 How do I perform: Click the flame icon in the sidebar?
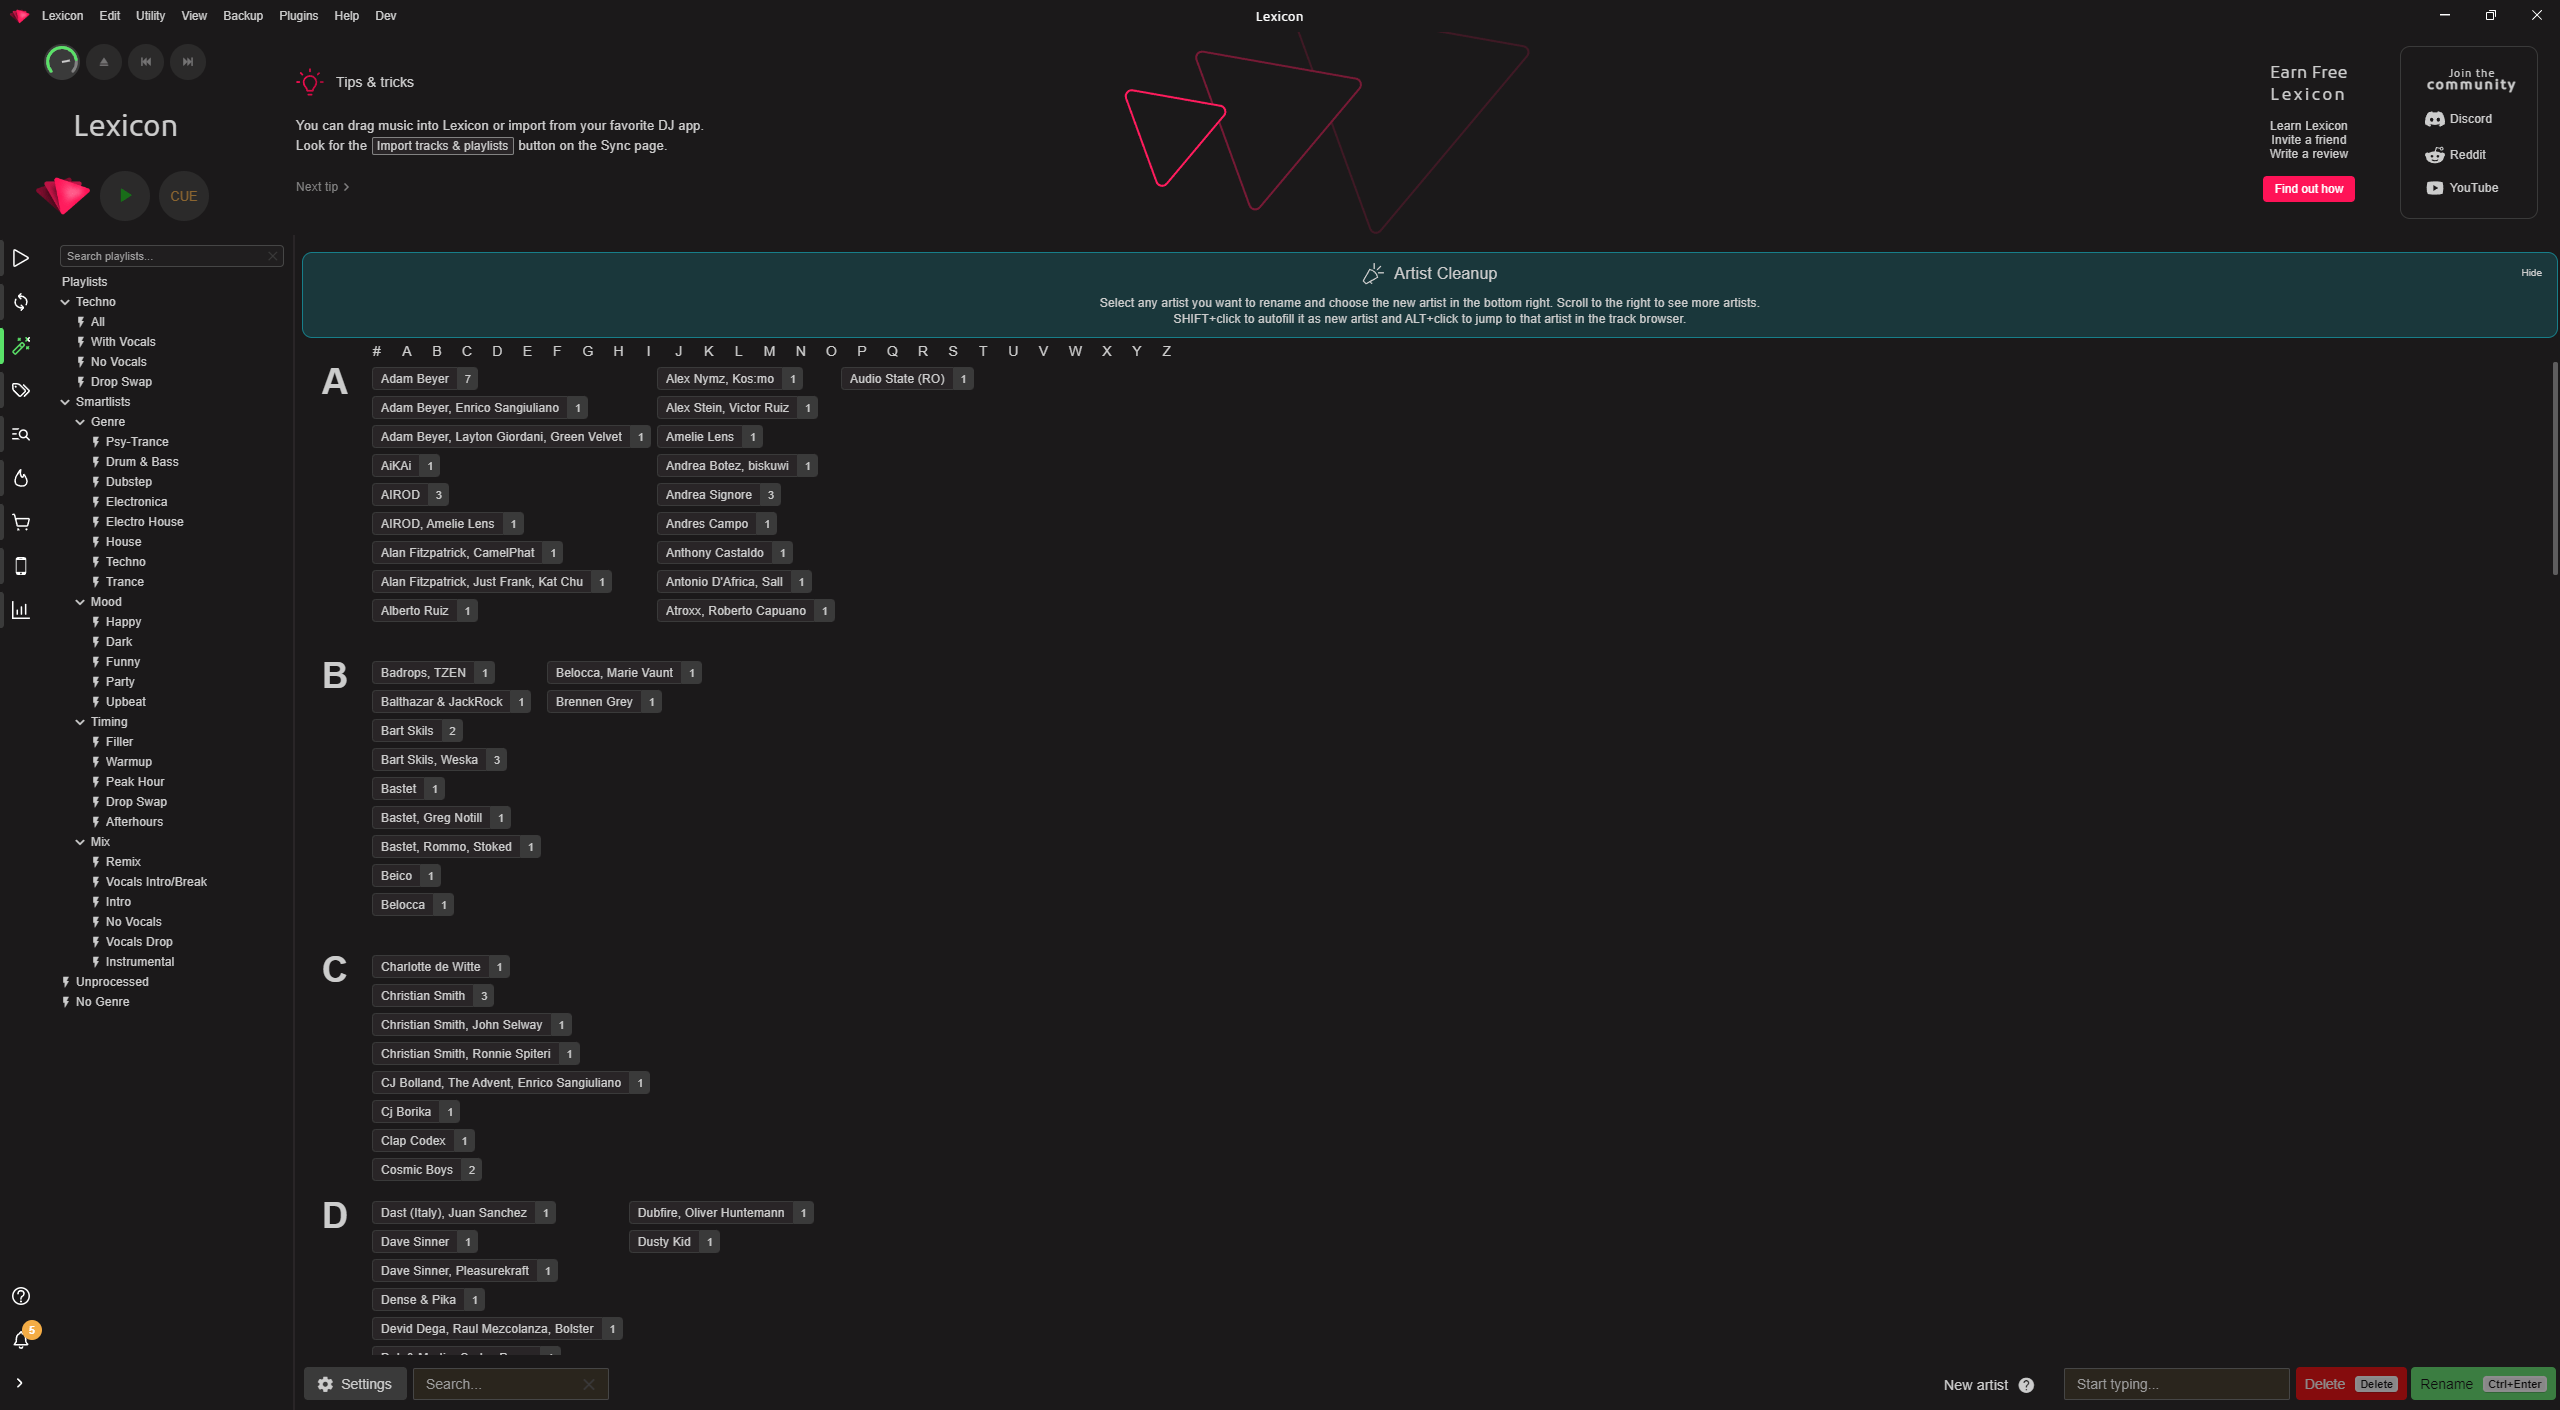click(21, 478)
